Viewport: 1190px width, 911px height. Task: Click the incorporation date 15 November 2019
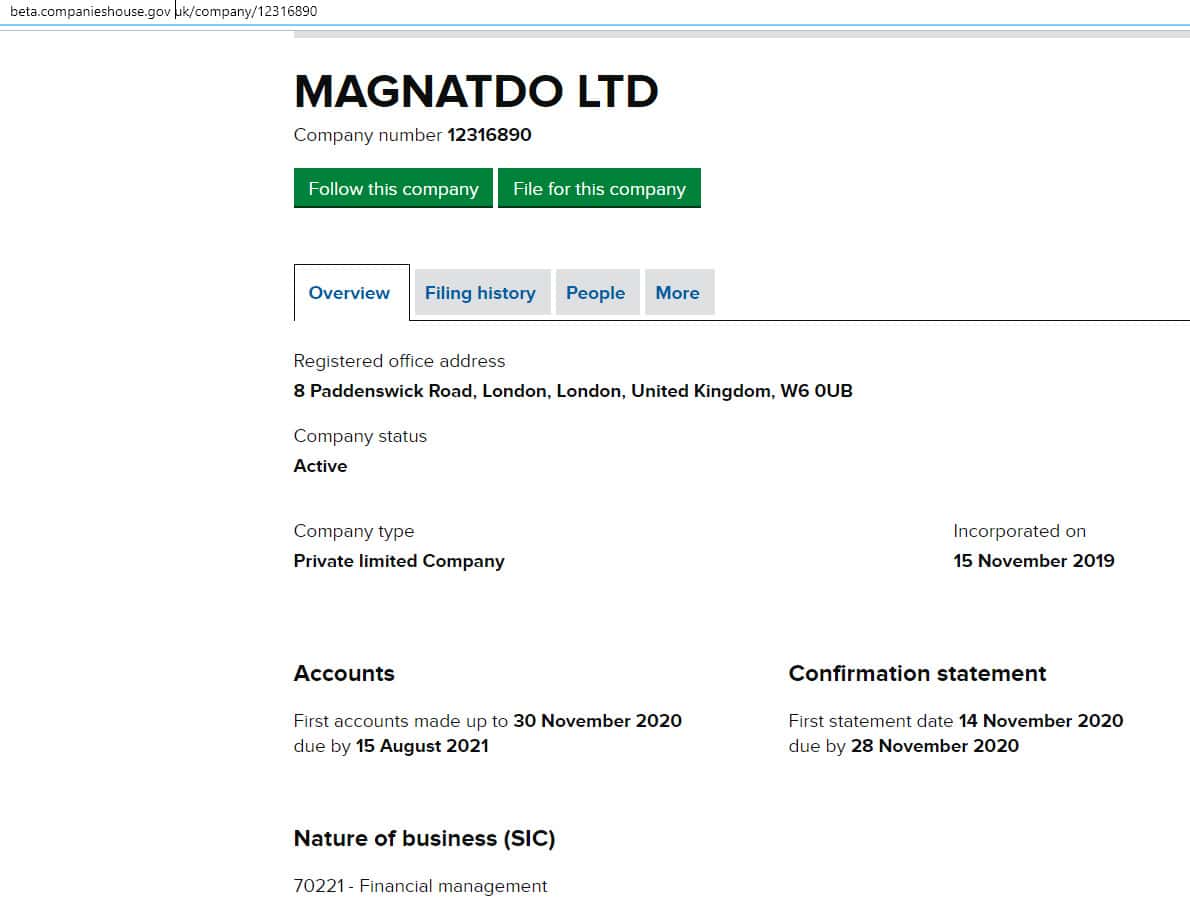point(1033,561)
